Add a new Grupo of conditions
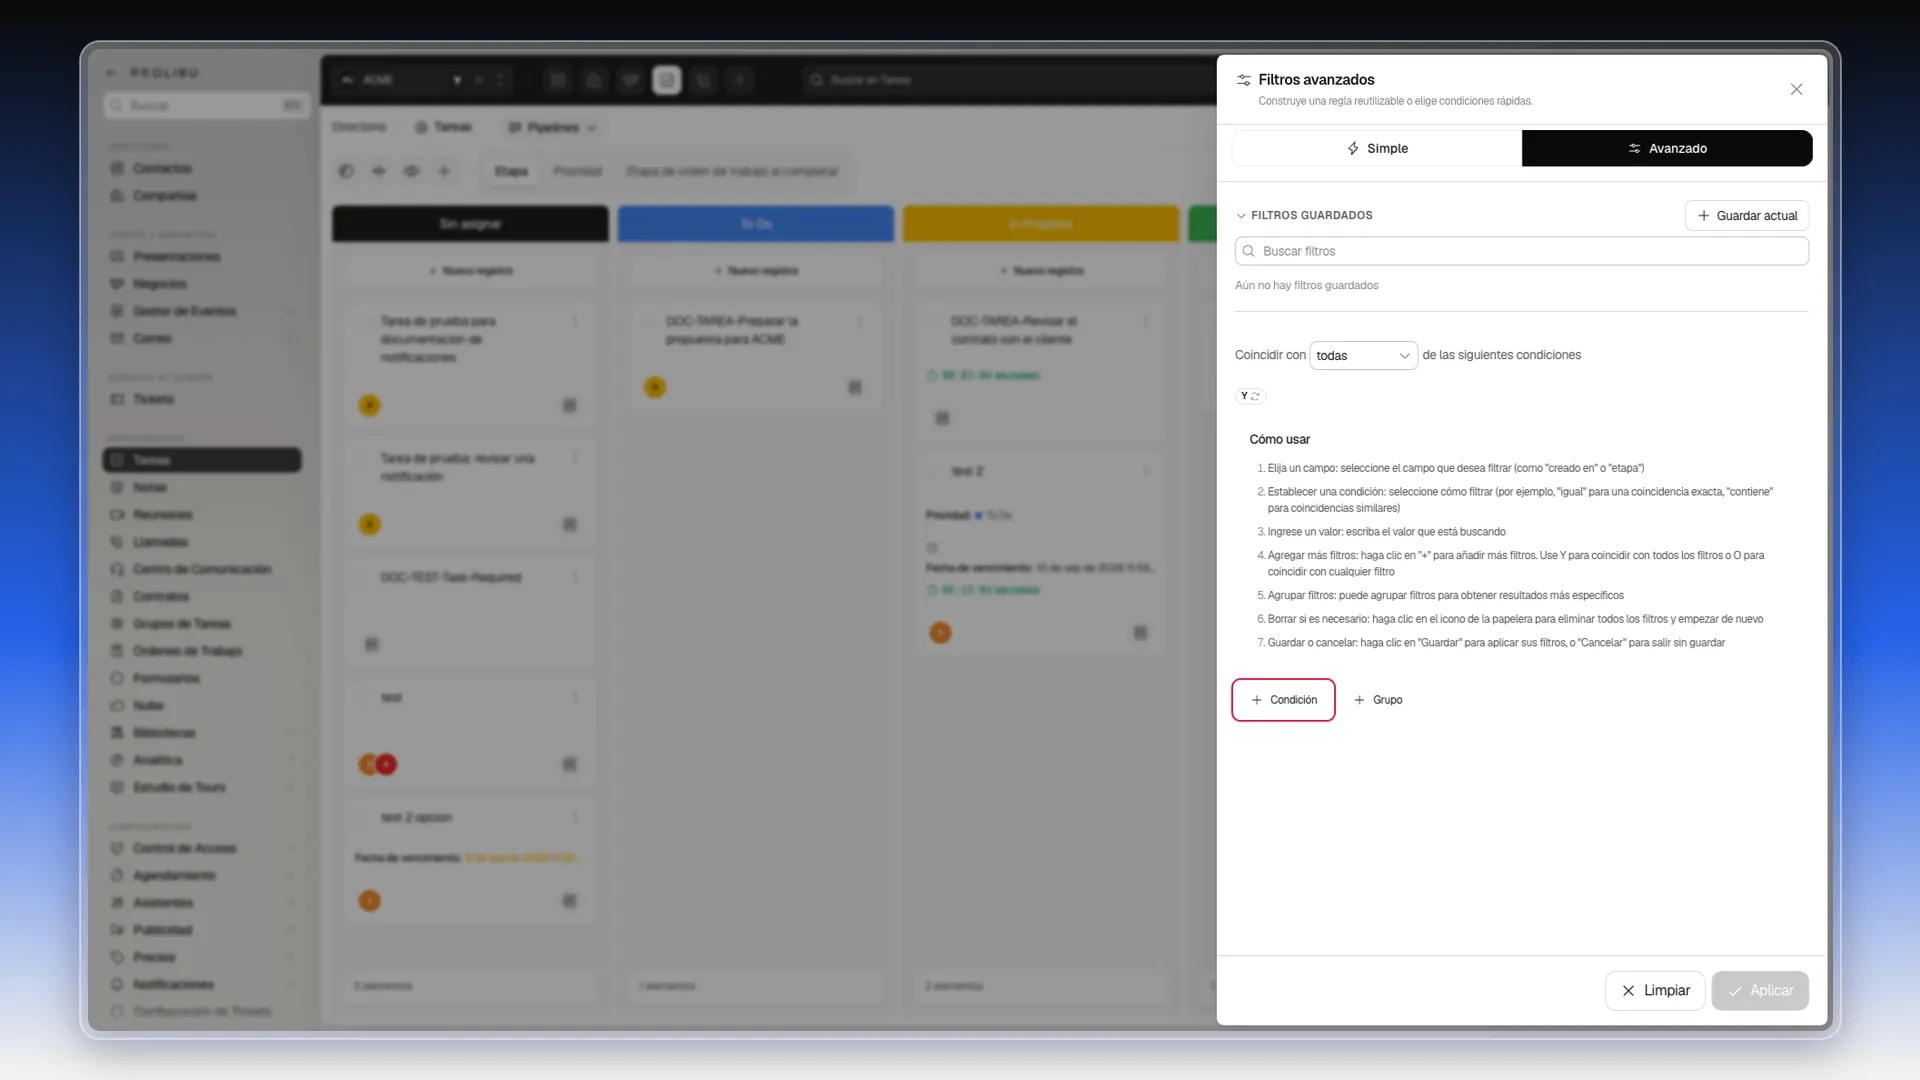This screenshot has width=1920, height=1080. 1378,700
